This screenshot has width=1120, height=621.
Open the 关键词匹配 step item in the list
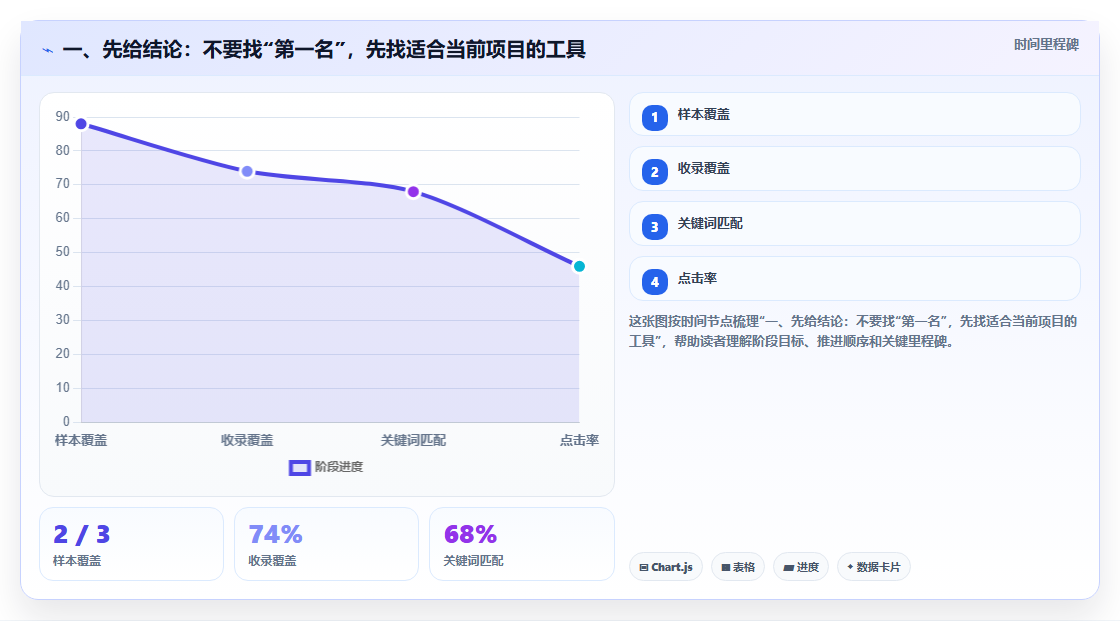pos(854,224)
